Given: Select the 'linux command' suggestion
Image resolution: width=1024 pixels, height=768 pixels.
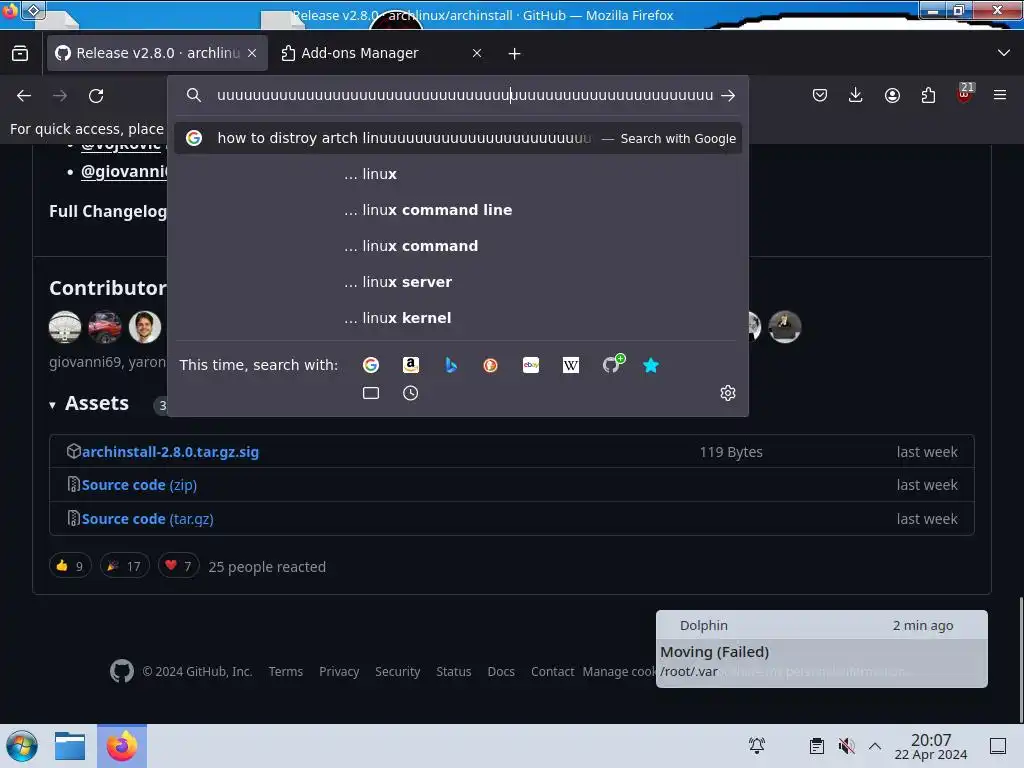Looking at the screenshot, I should pyautogui.click(x=457, y=246).
